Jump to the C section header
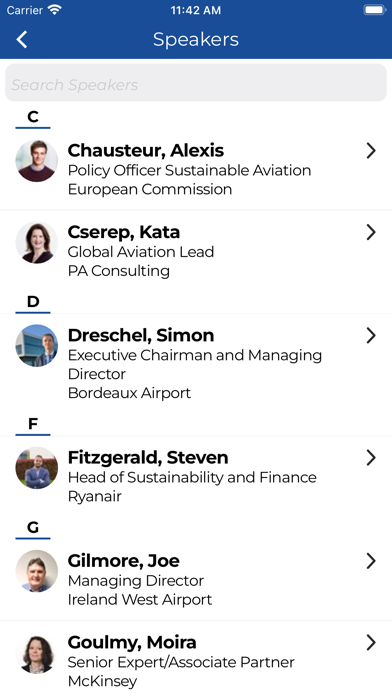The height and width of the screenshot is (696, 392). point(33,117)
